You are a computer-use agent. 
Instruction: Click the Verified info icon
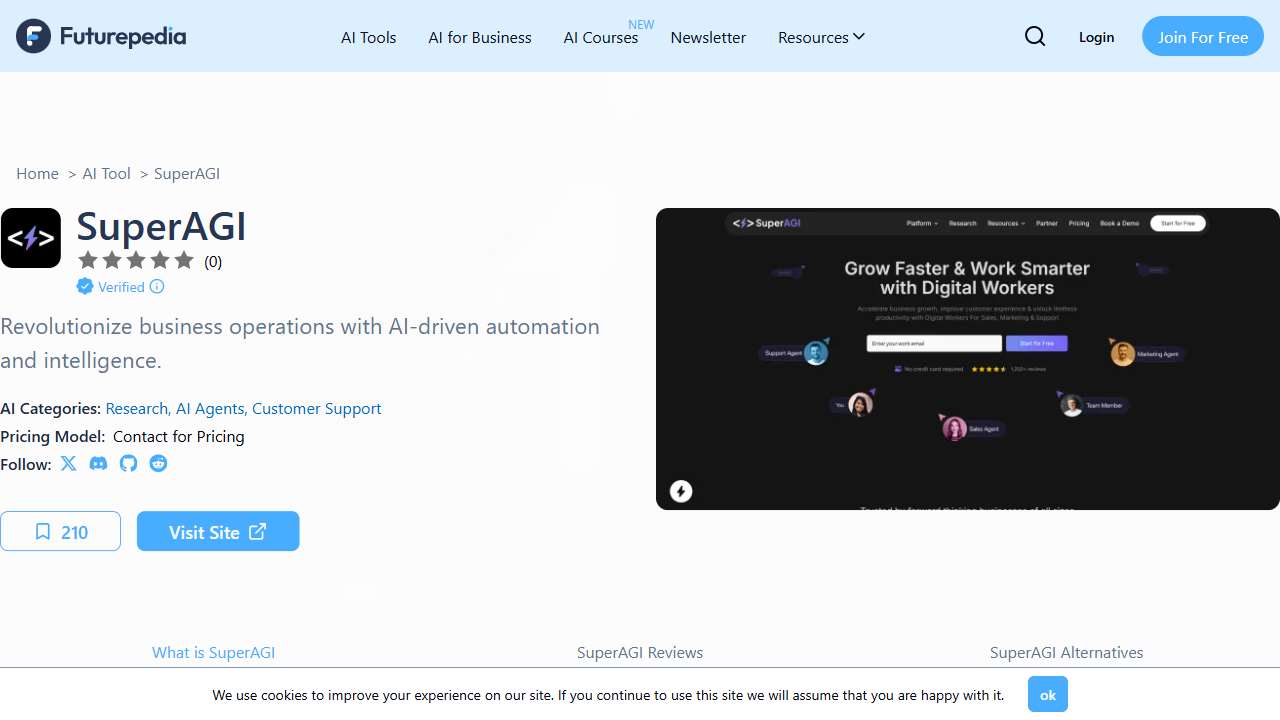click(x=157, y=287)
